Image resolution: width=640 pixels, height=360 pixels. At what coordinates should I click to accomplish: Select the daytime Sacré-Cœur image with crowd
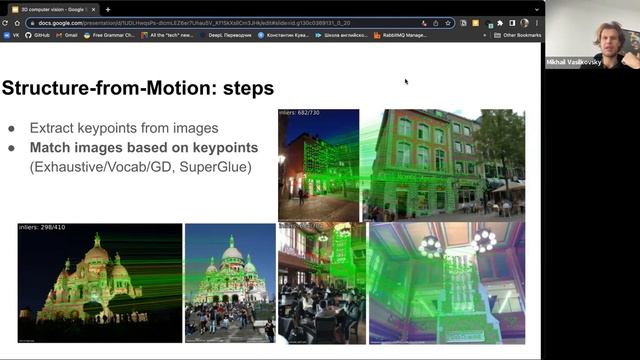pos(230,283)
